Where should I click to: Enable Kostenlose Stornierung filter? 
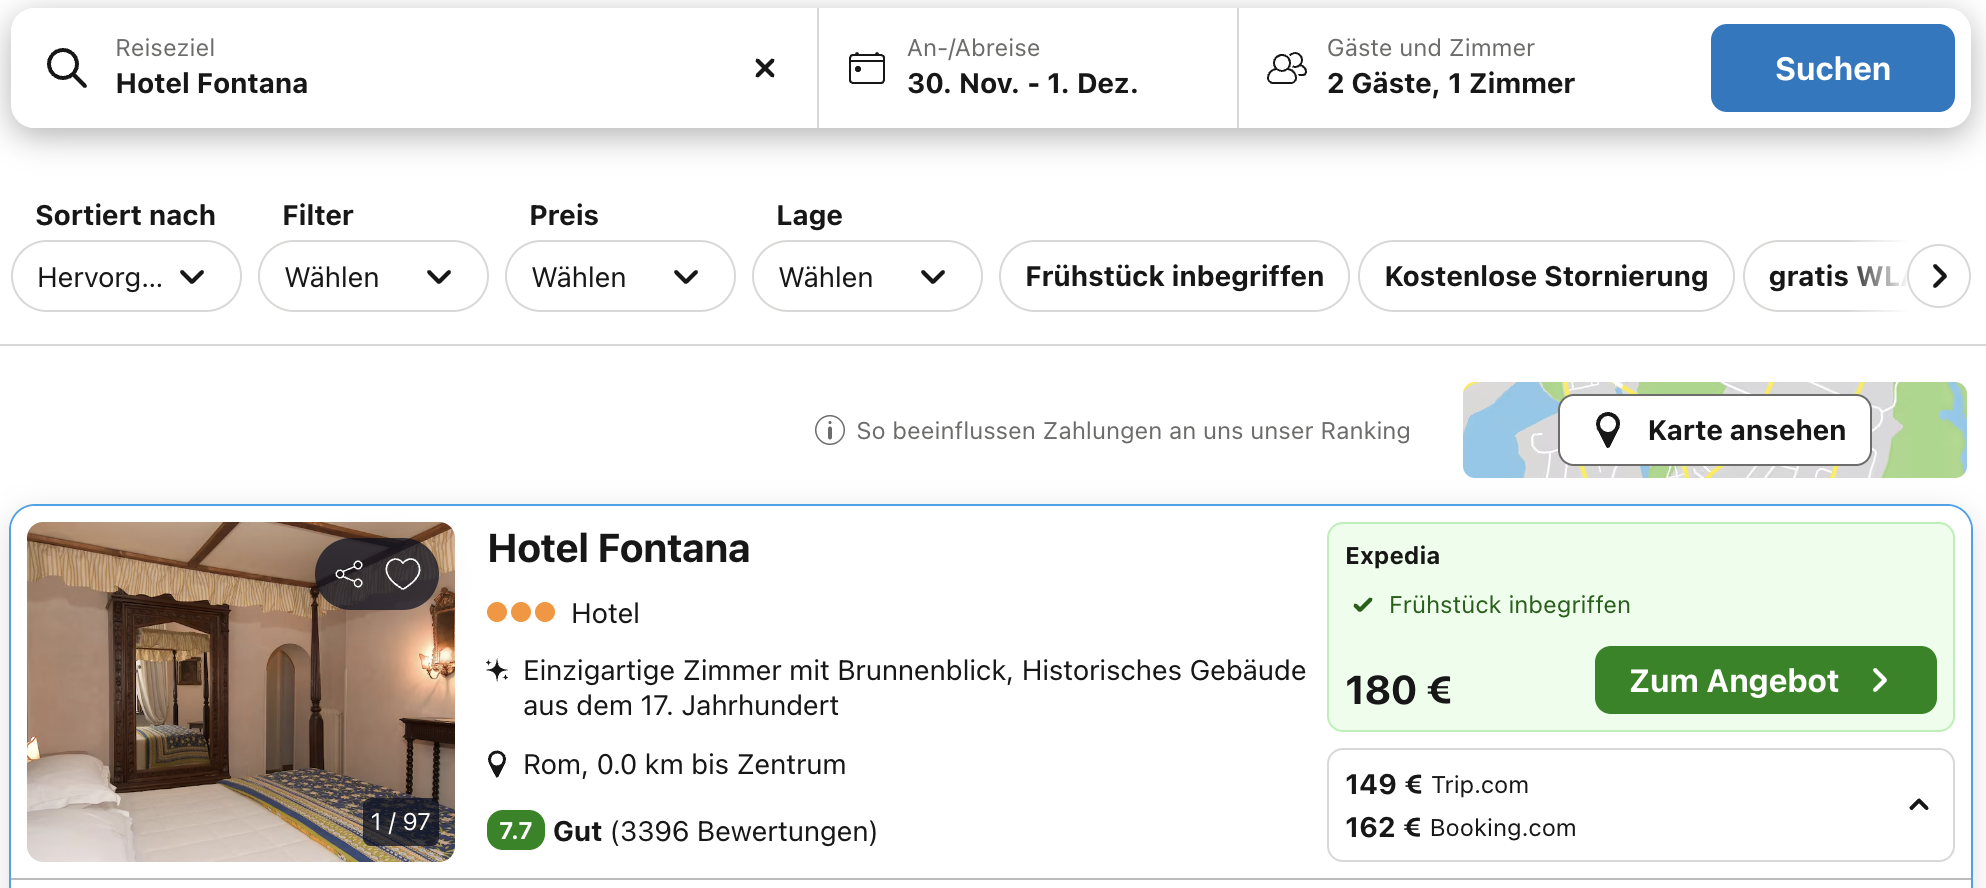point(1545,276)
